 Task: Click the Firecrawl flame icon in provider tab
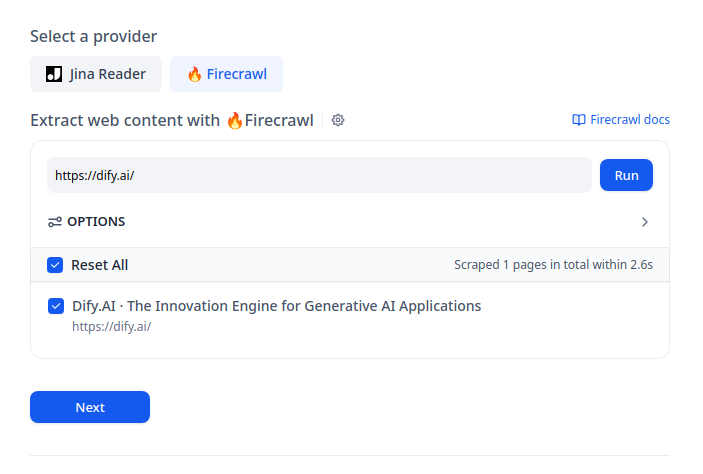click(x=194, y=74)
